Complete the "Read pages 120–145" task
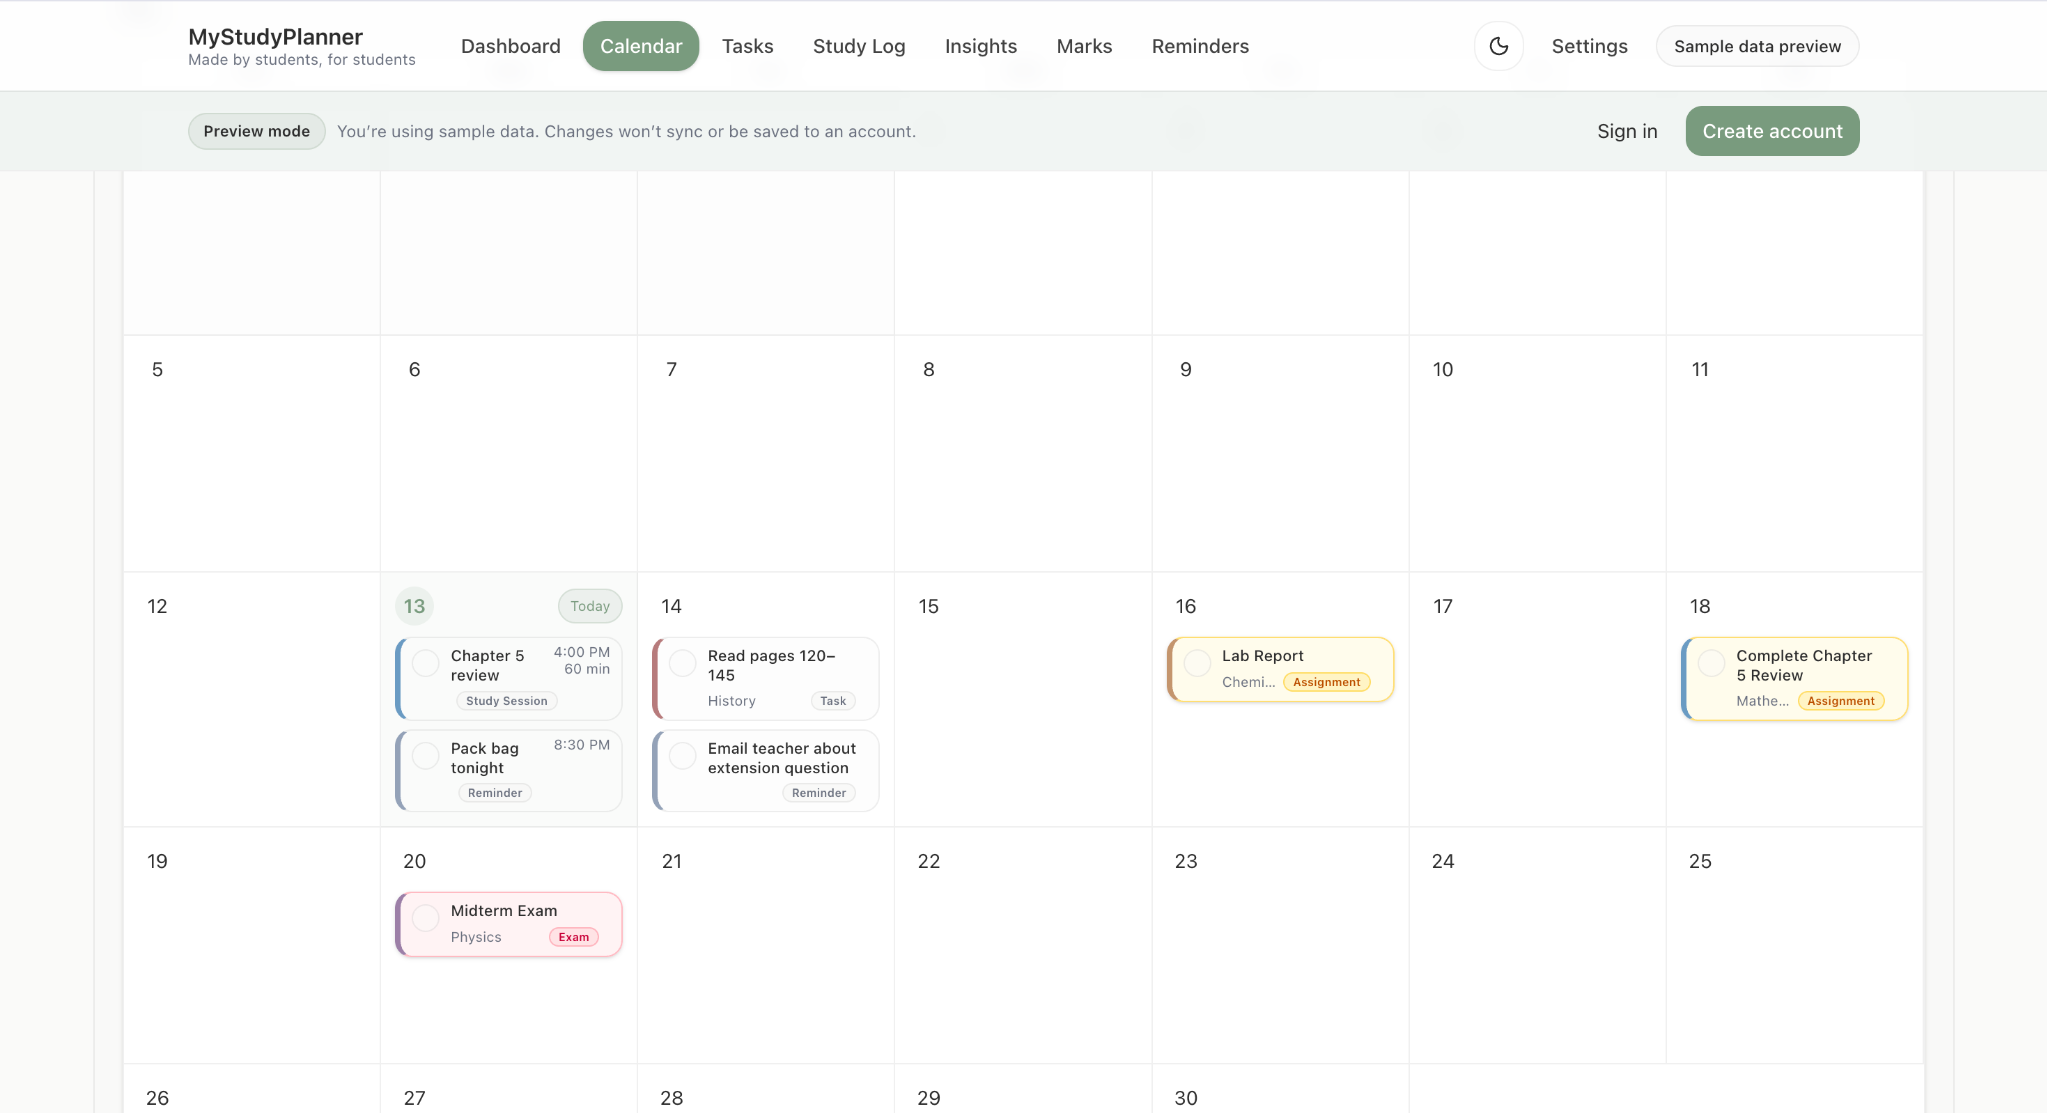This screenshot has width=2047, height=1113. (682, 662)
